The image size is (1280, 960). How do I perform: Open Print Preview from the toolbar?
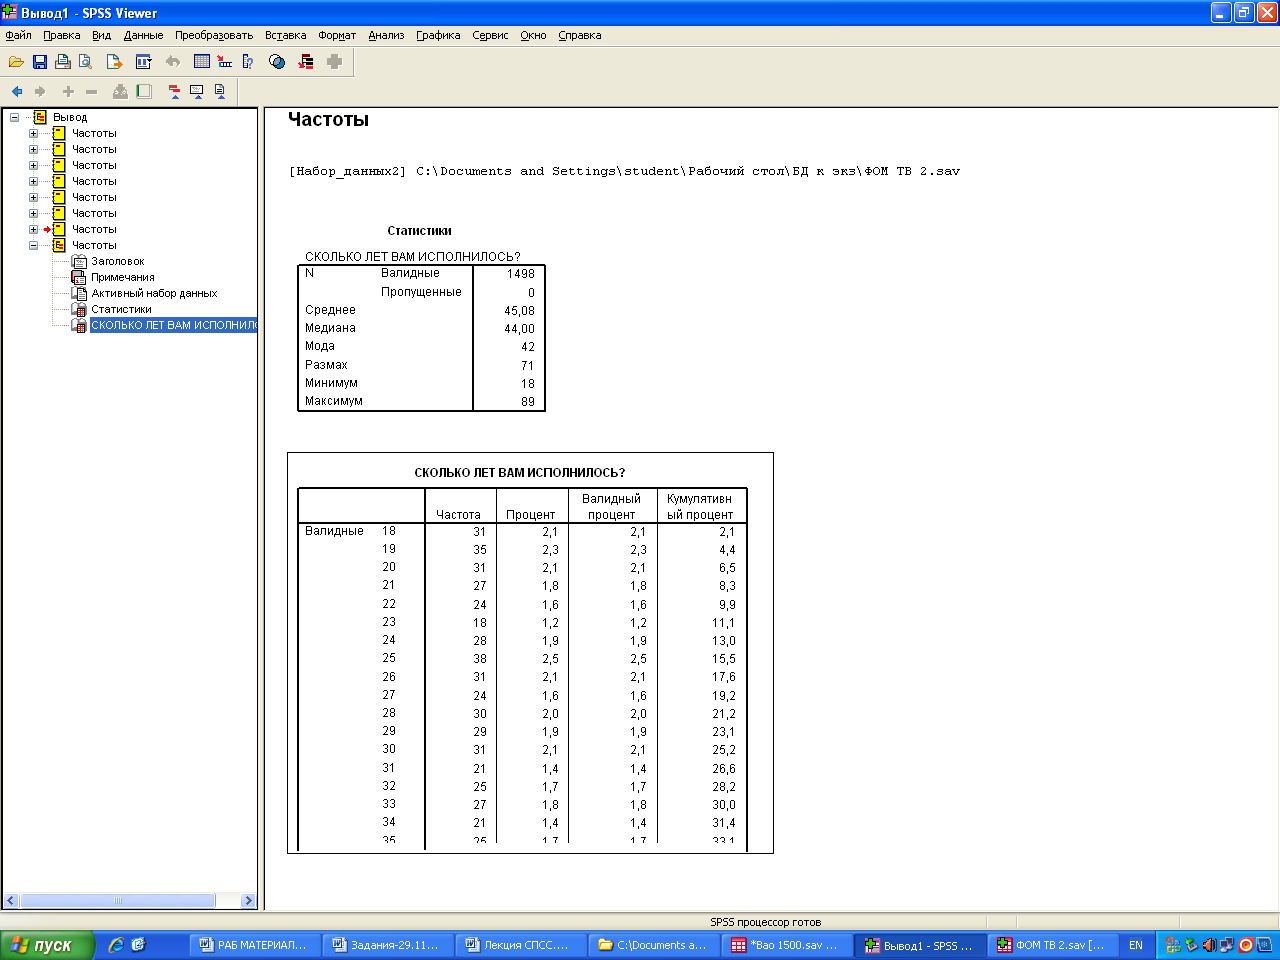tap(86, 62)
